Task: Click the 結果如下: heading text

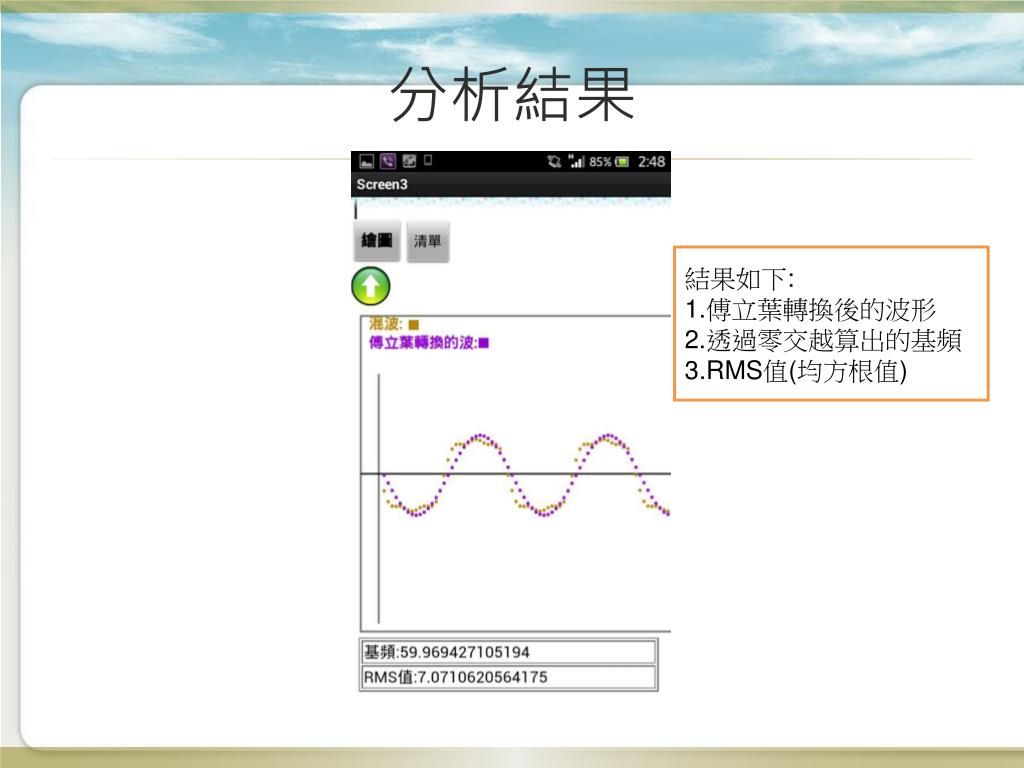Action: 739,279
